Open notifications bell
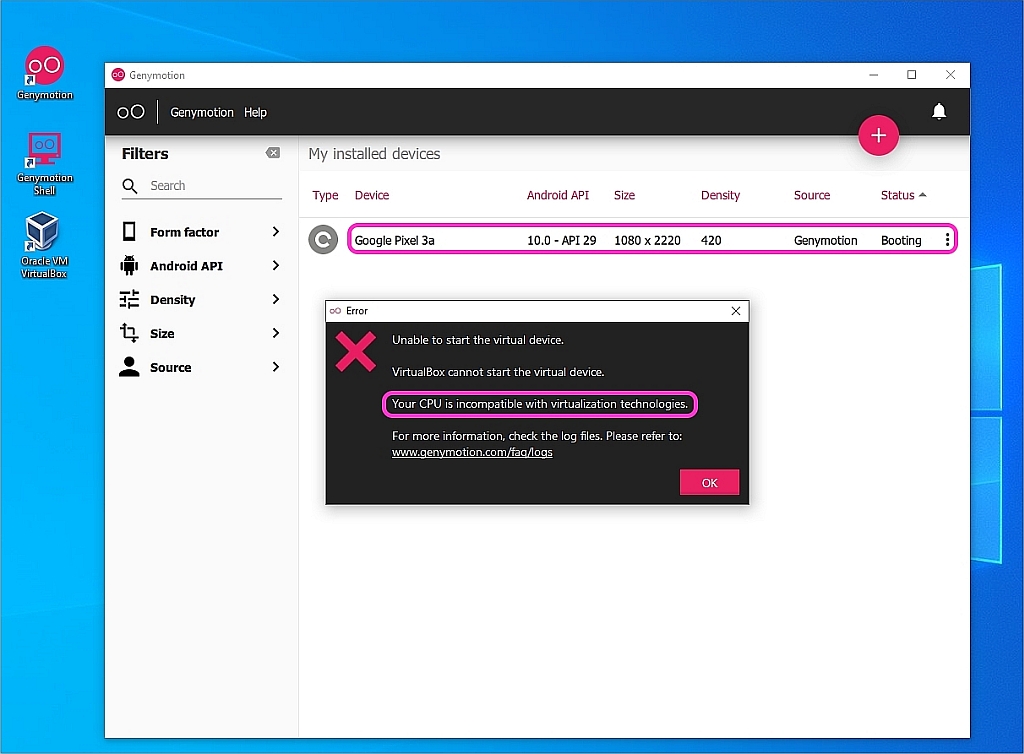 coord(939,112)
